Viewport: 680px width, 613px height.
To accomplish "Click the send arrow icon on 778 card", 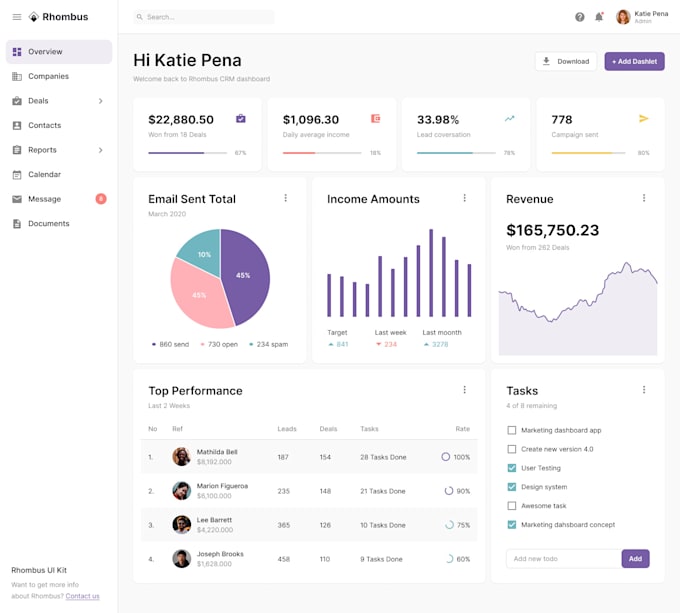I will click(x=644, y=118).
